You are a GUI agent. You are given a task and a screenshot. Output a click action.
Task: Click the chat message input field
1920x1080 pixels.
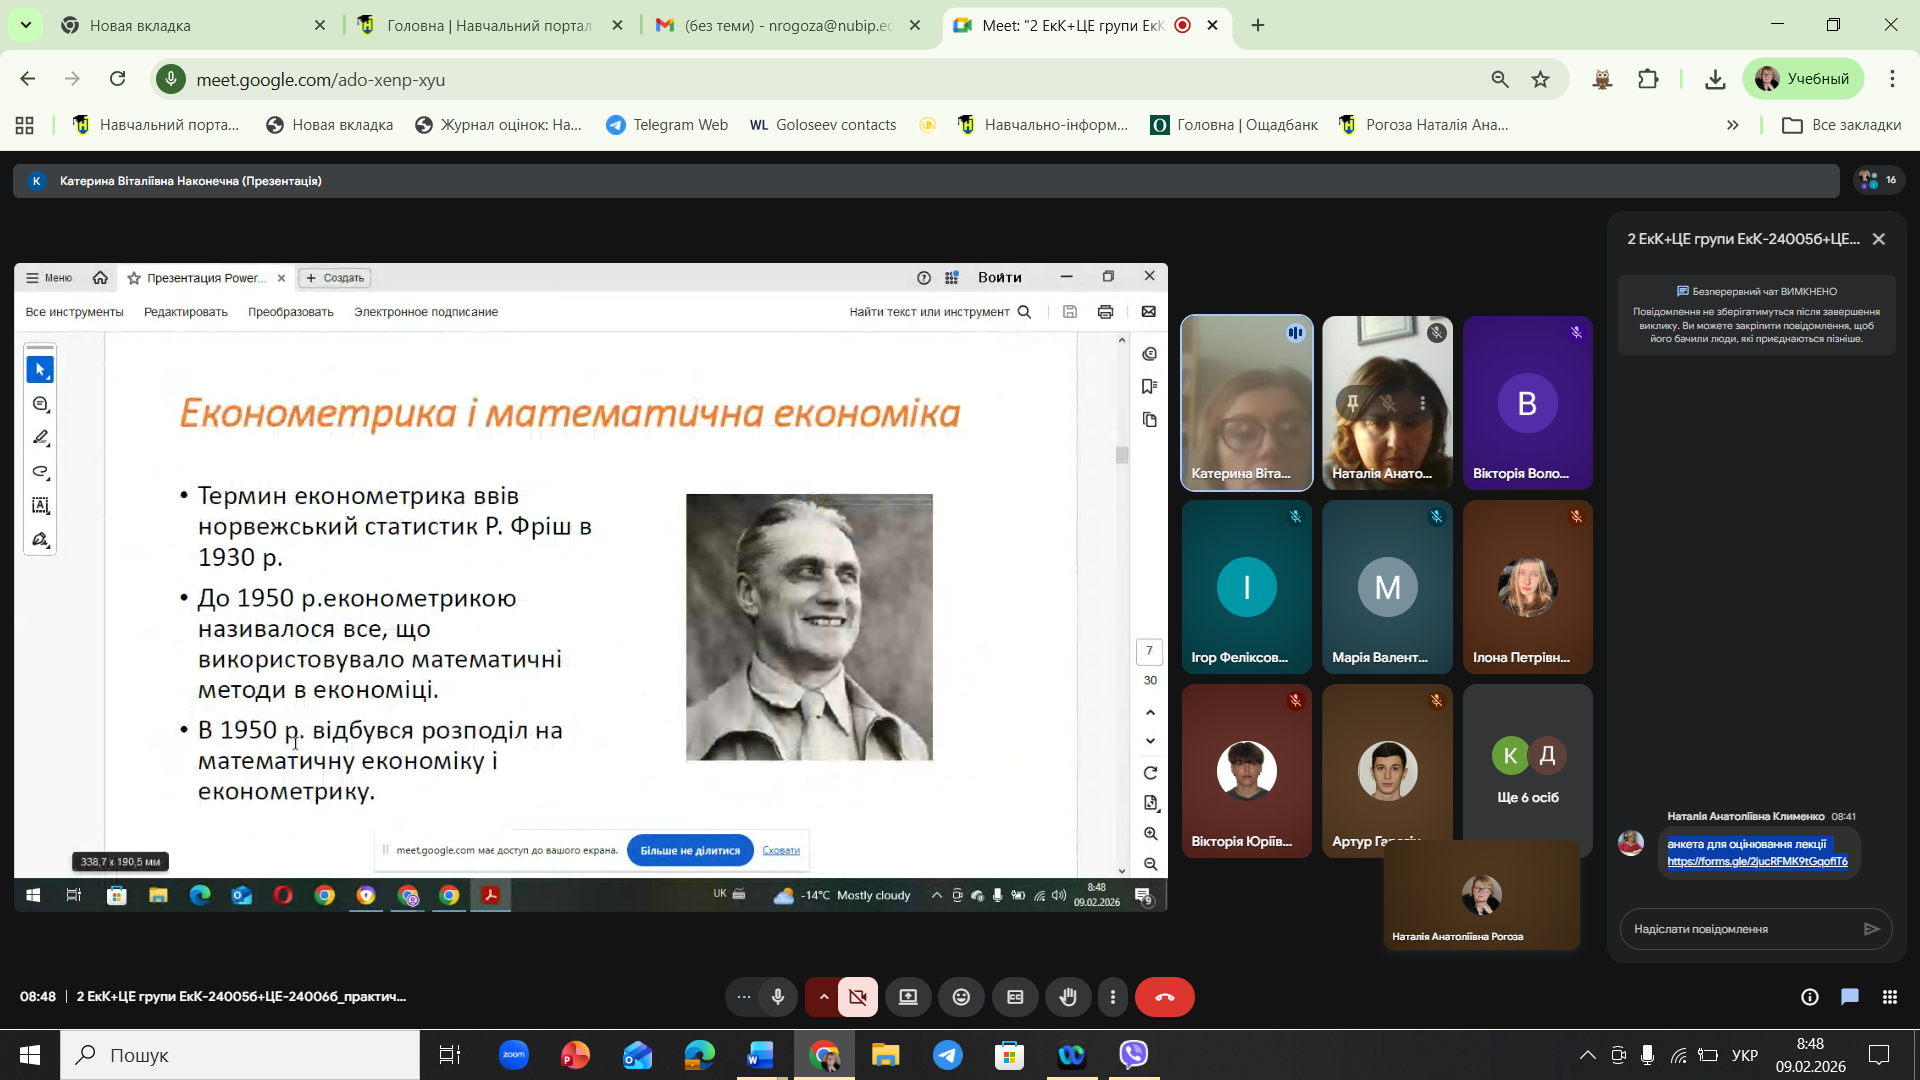pos(1740,929)
